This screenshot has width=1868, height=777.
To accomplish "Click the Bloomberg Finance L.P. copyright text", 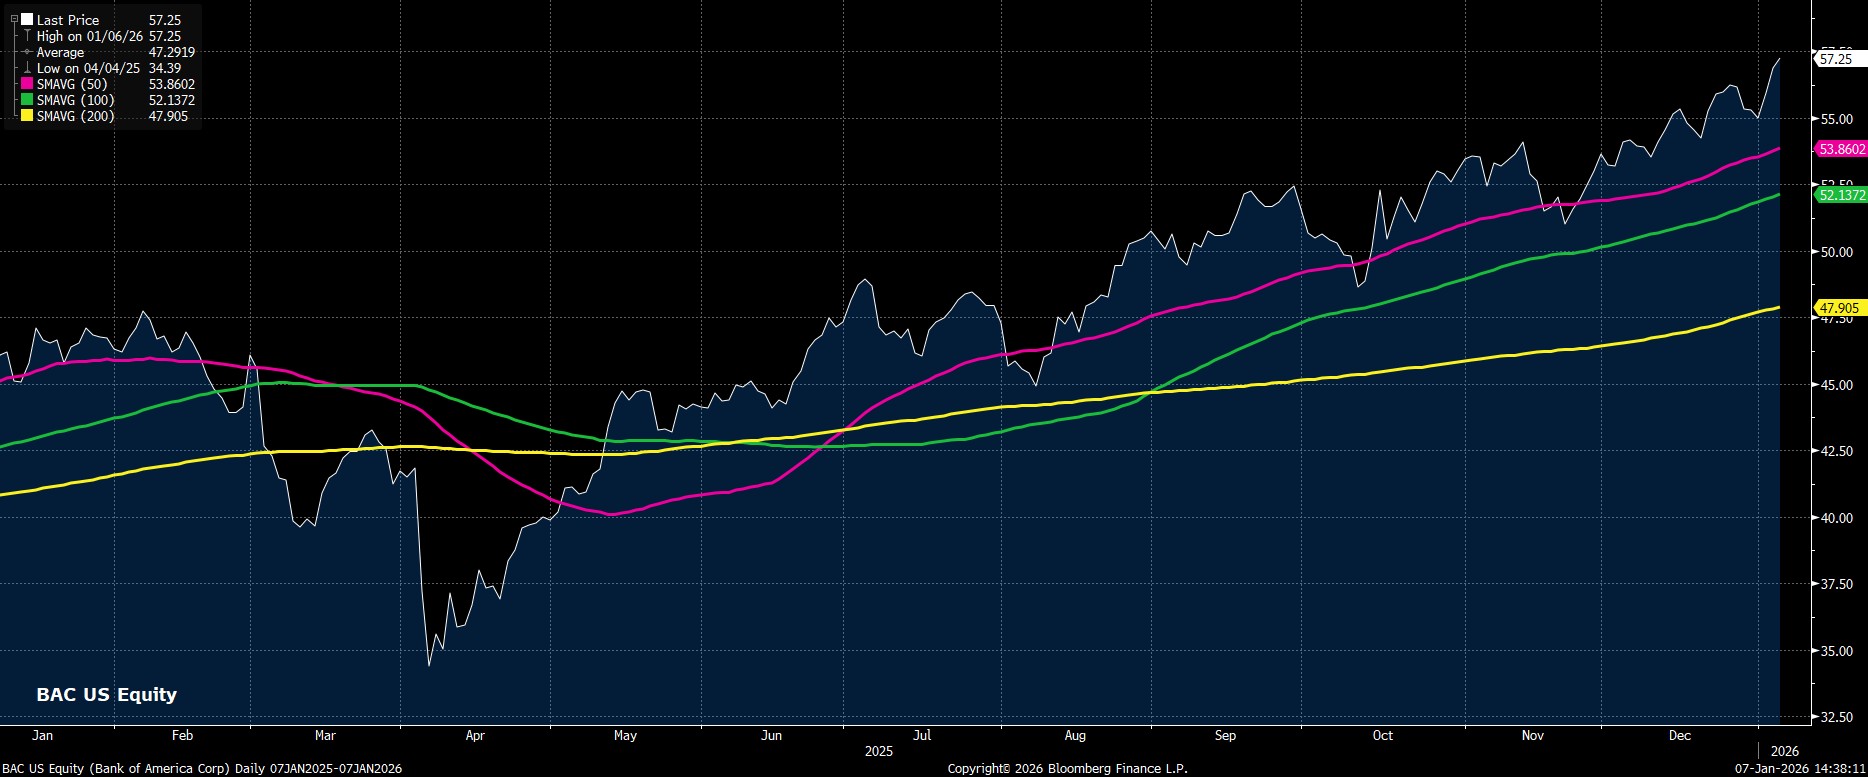I will (x=1067, y=768).
